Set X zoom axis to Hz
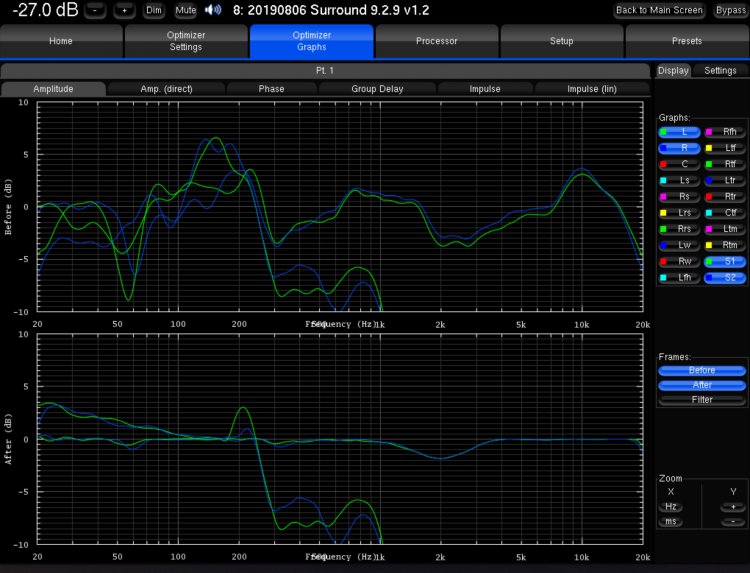 671,507
